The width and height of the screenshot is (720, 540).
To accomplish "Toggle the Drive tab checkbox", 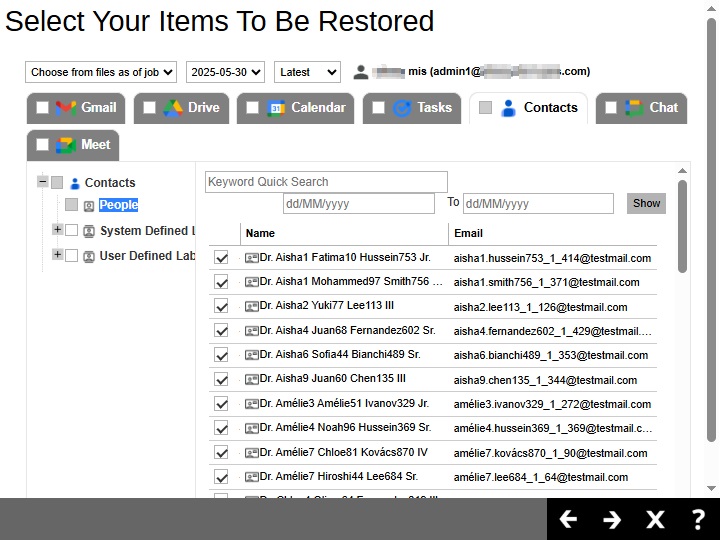I will (149, 108).
